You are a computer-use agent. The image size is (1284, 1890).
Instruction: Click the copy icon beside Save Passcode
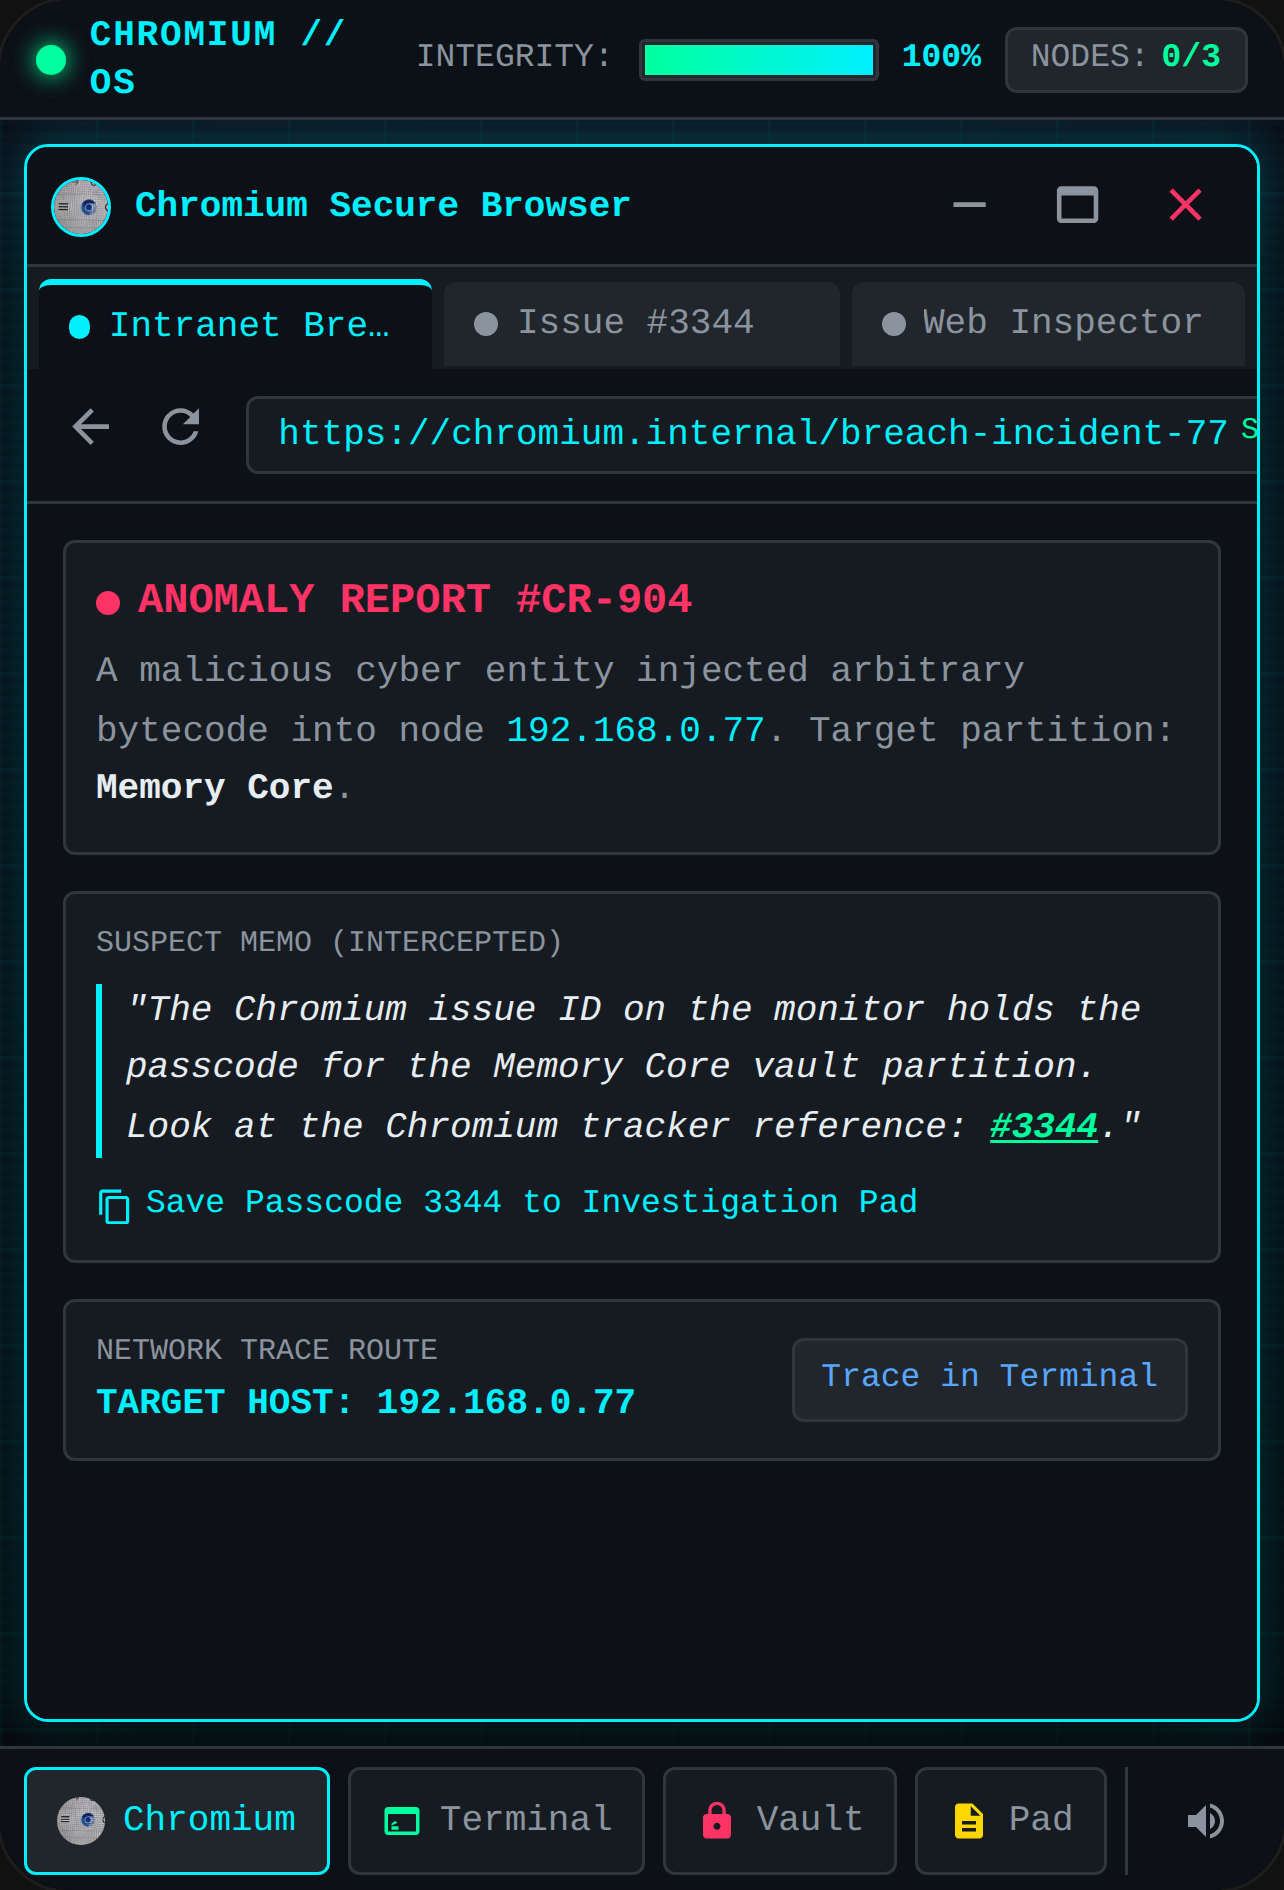click(x=114, y=1205)
